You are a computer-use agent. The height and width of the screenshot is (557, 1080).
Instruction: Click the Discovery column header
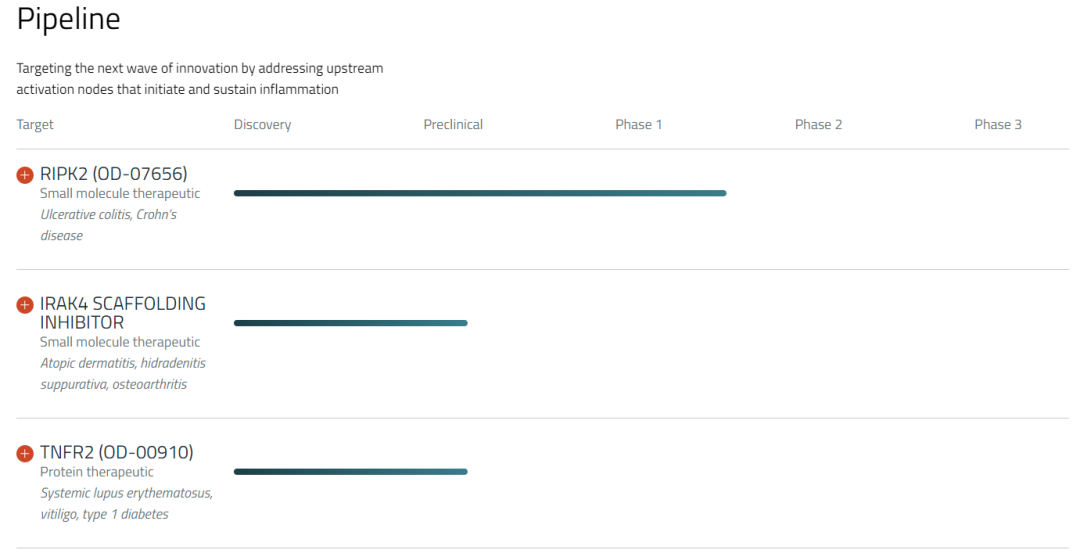[262, 125]
